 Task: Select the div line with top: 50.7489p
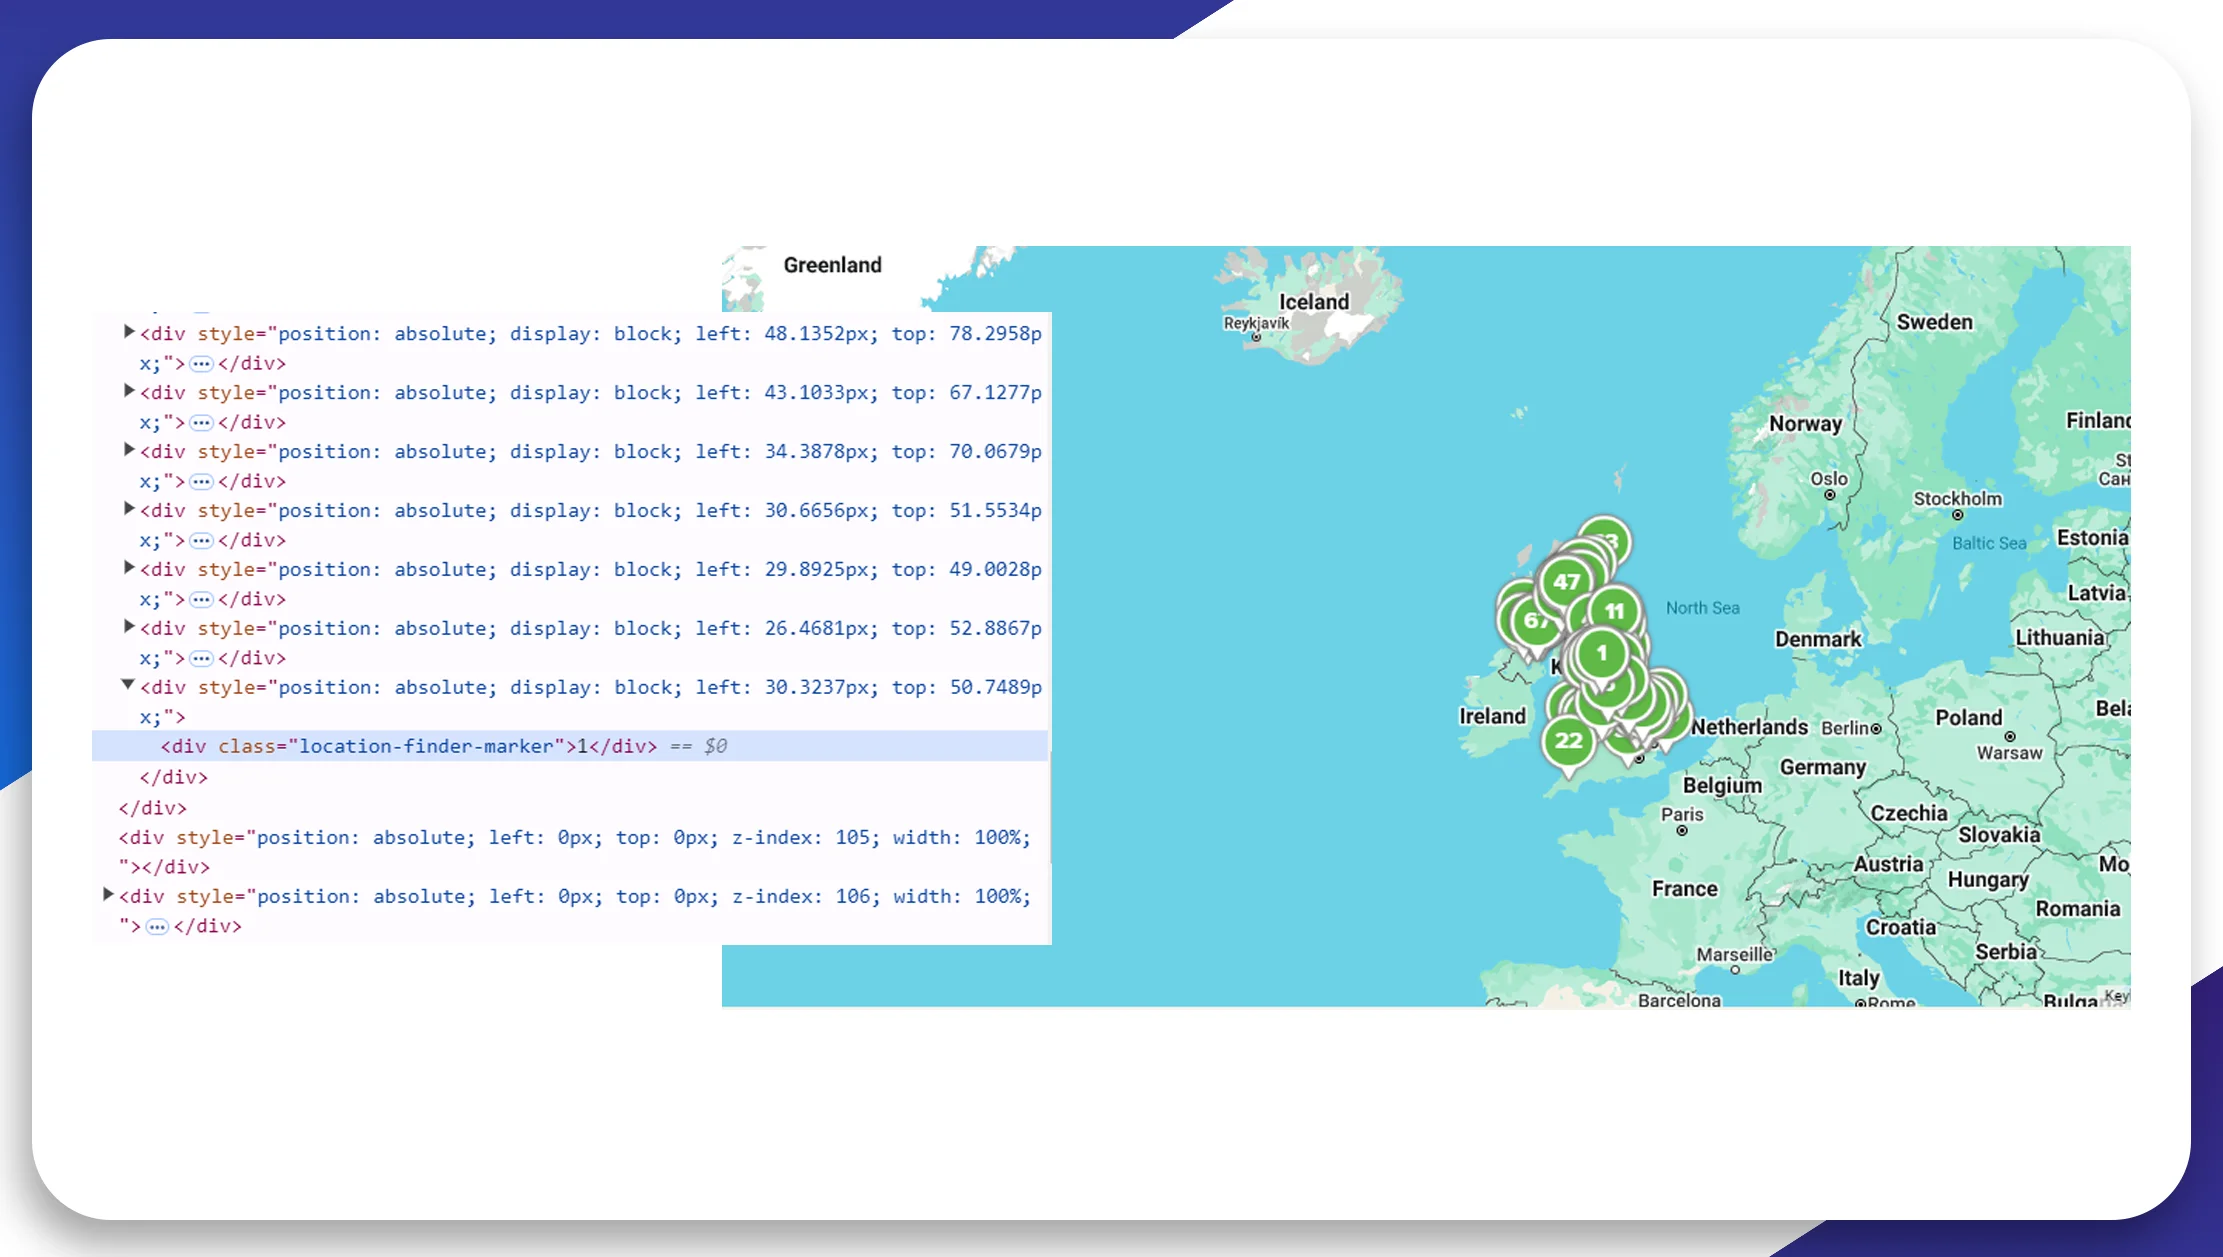click(590, 702)
